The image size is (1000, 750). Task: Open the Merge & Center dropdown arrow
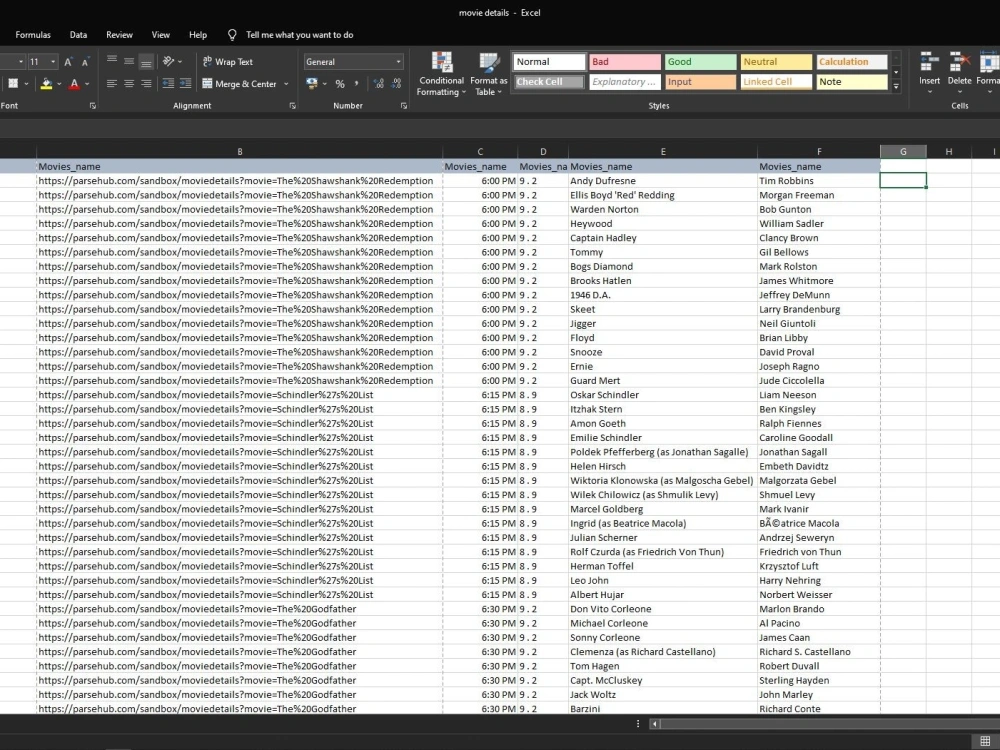286,84
